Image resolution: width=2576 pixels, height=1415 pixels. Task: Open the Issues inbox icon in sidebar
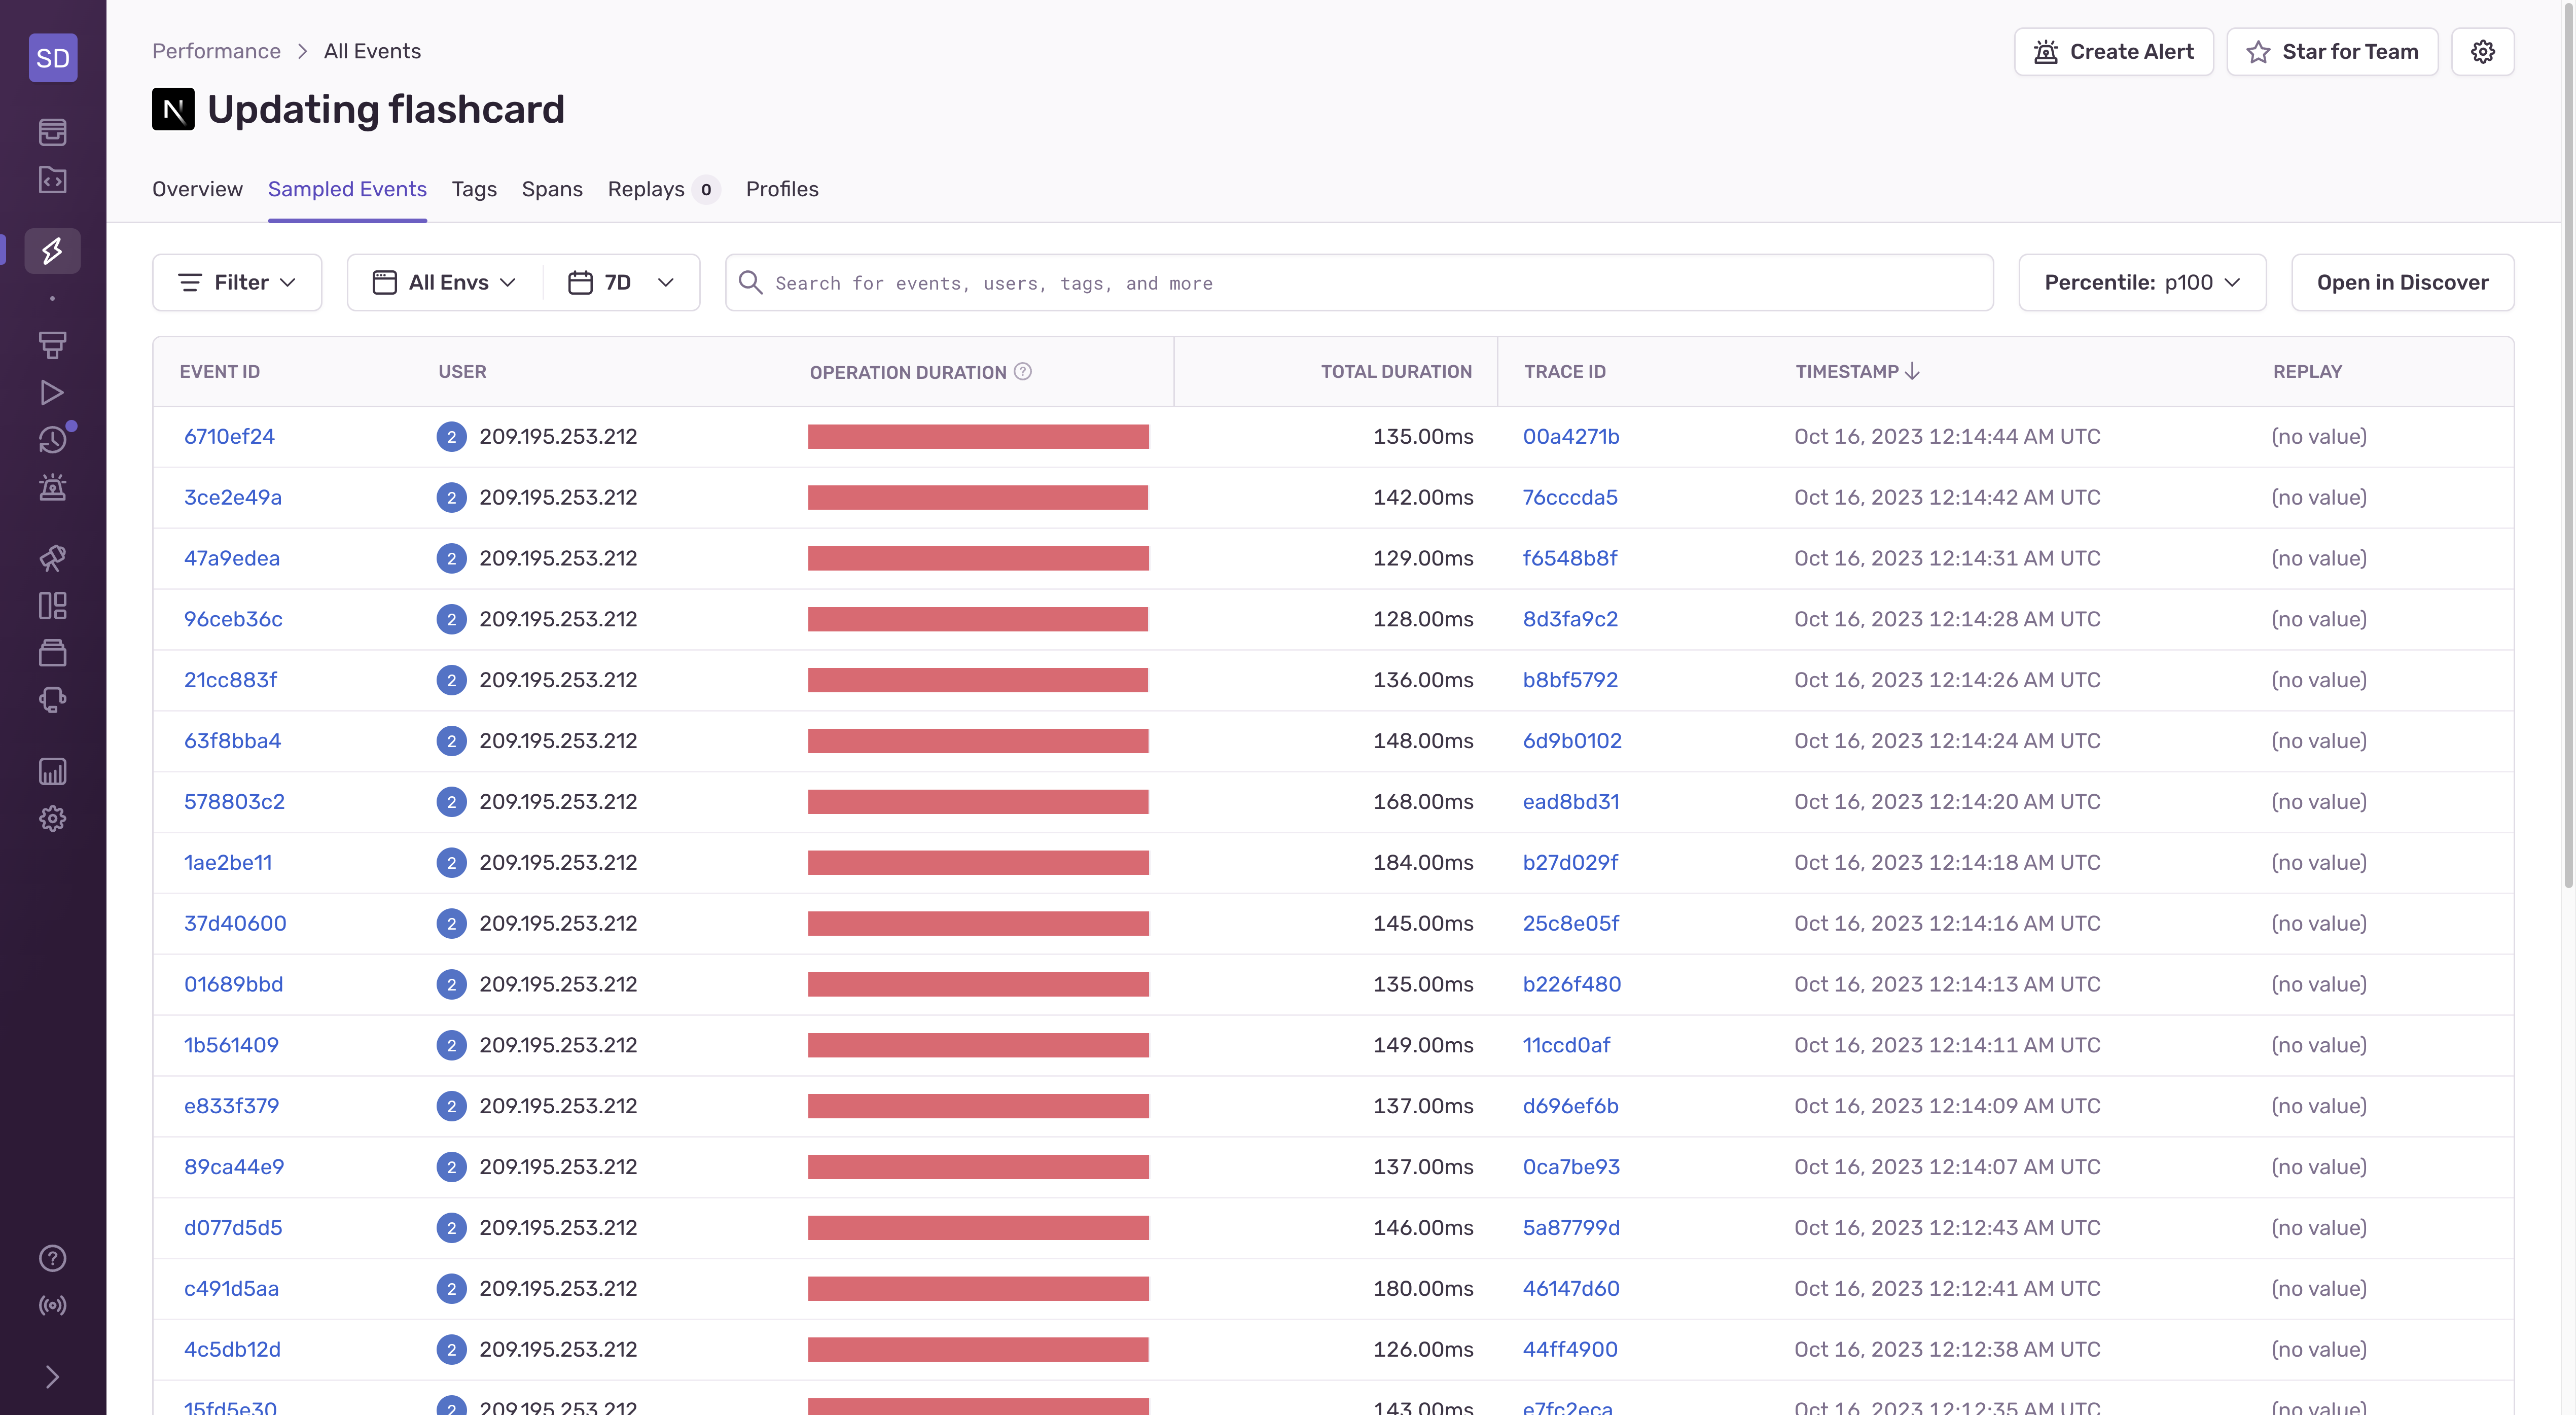pos(52,131)
